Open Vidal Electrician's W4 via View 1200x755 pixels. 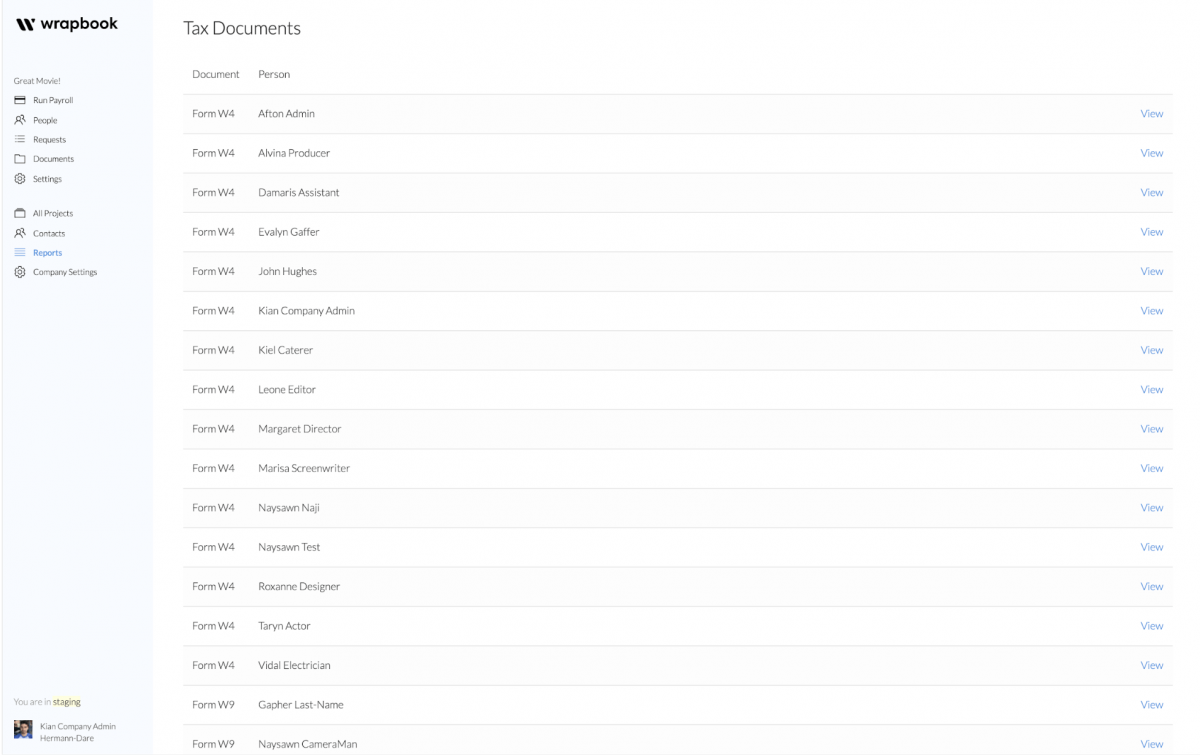(x=1152, y=665)
